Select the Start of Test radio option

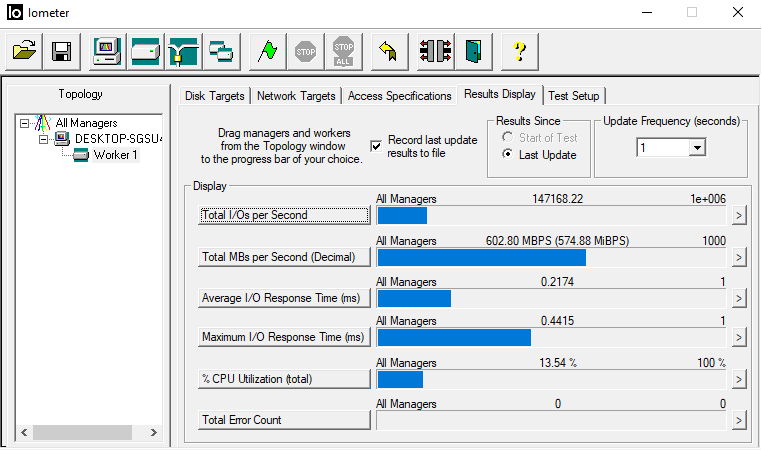[507, 138]
